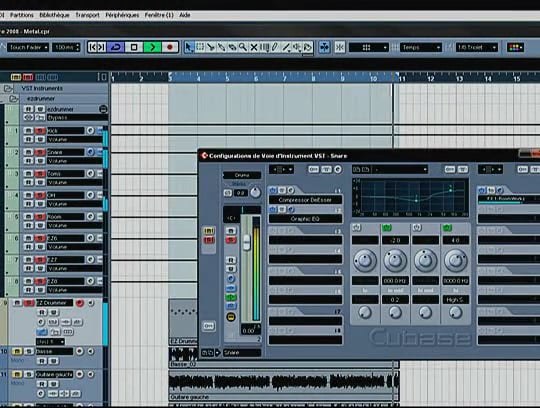Click the Bypass automation field of ezdrummer
The width and height of the screenshot is (540, 408).
76,118
